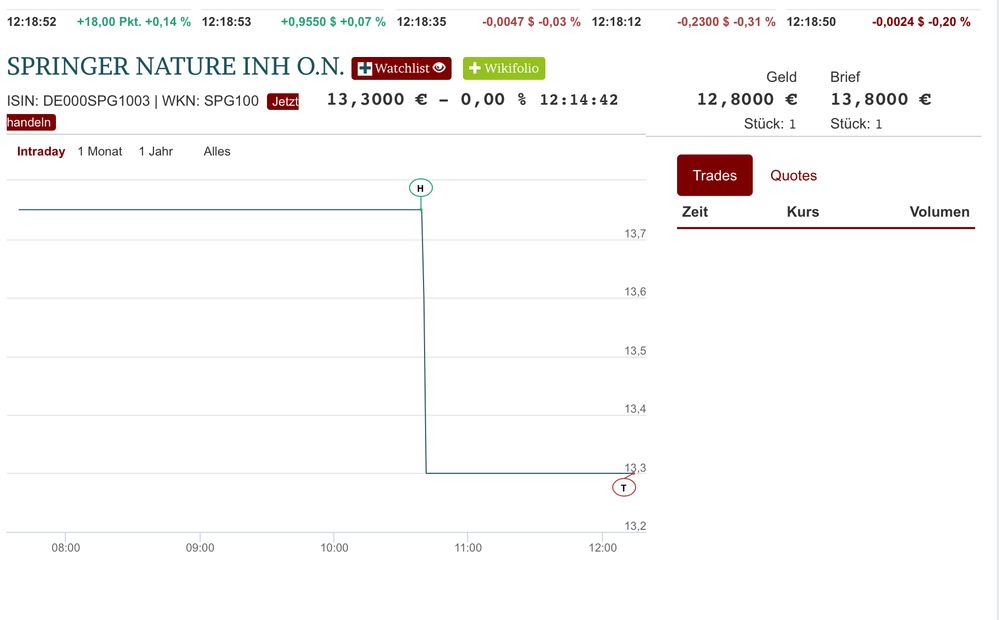999x620 pixels.
Task: Click the Geld price 12,8000 €
Action: point(747,99)
